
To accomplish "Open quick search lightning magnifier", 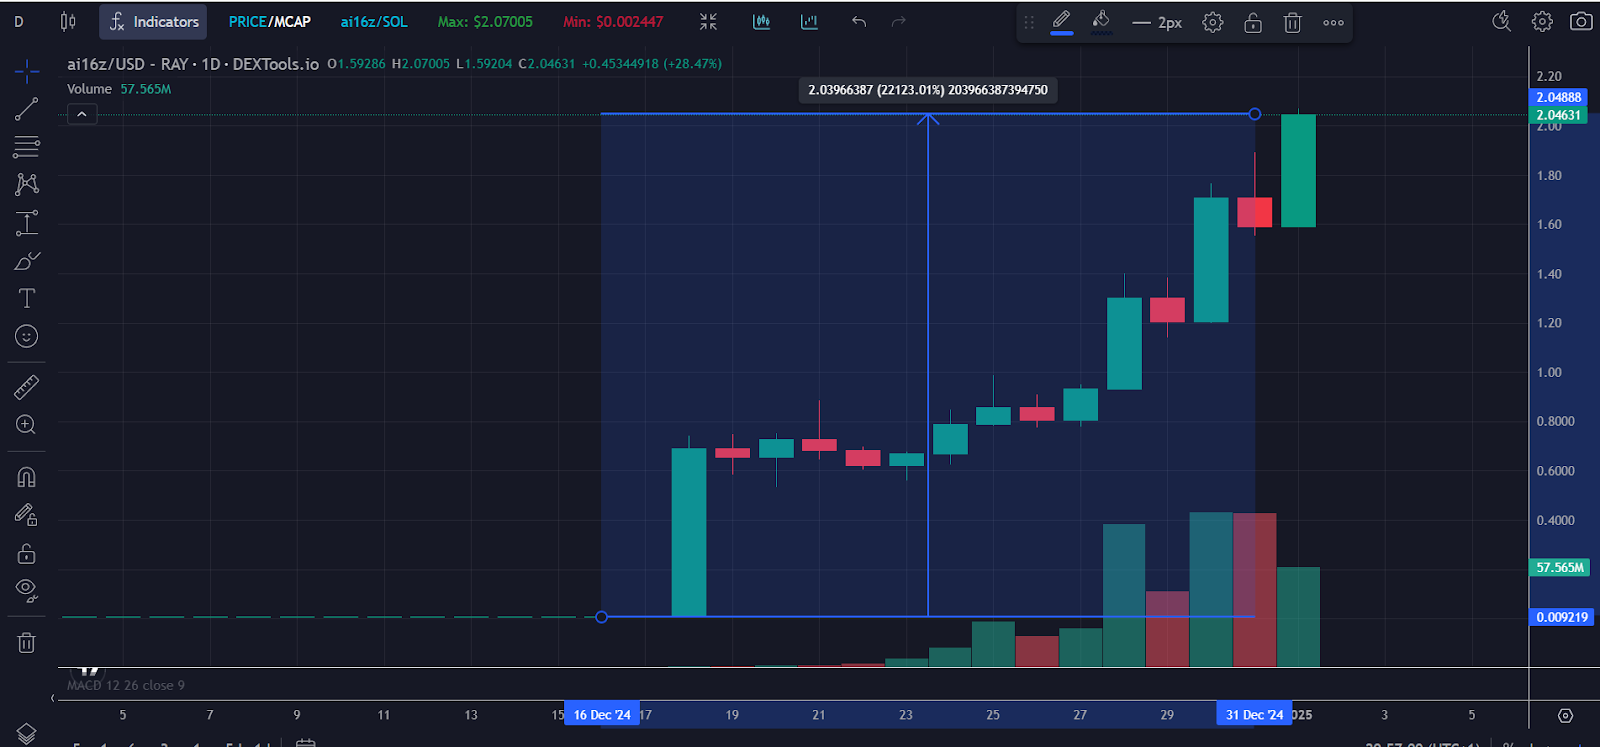I will [x=1501, y=21].
